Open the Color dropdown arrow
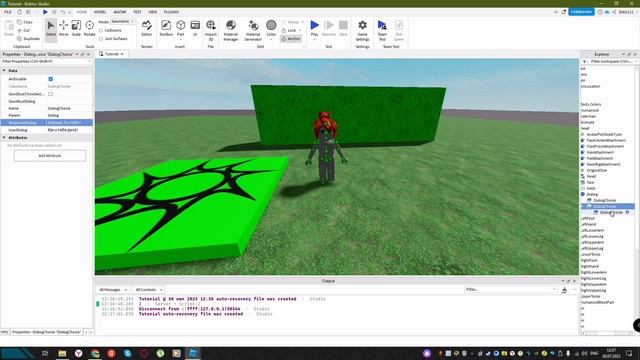 click(x=271, y=40)
